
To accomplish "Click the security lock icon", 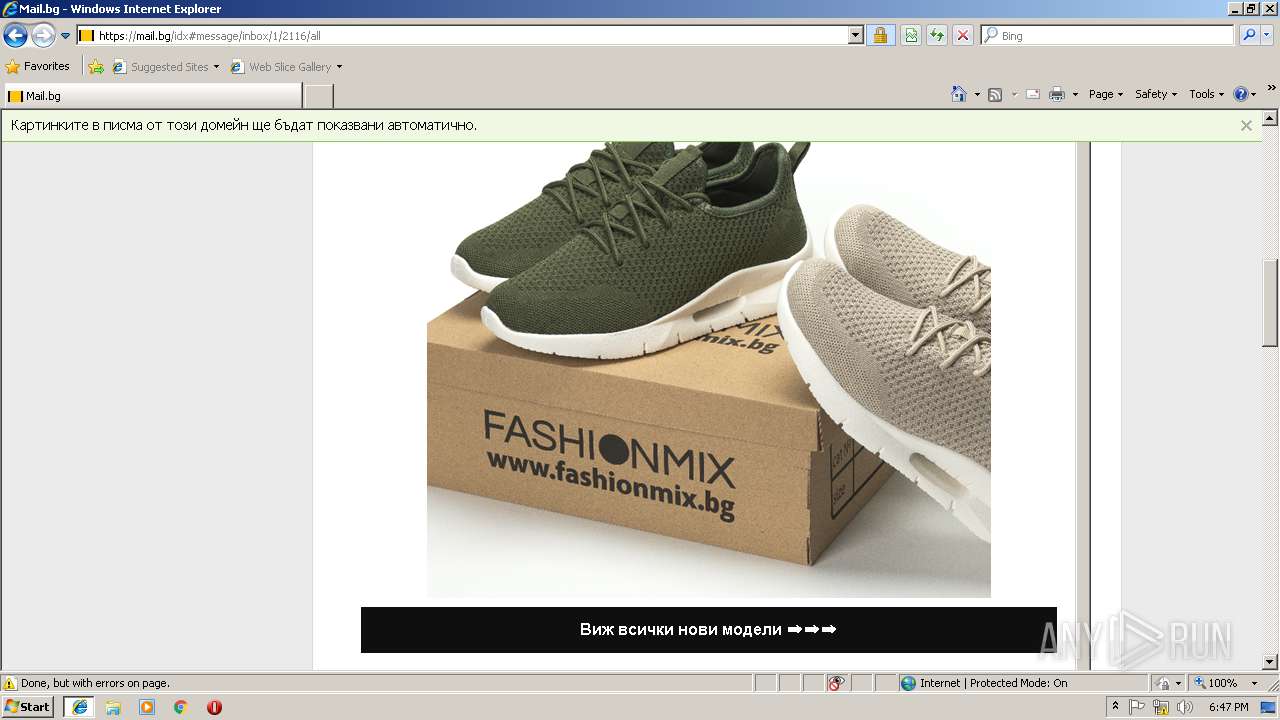I will click(880, 36).
